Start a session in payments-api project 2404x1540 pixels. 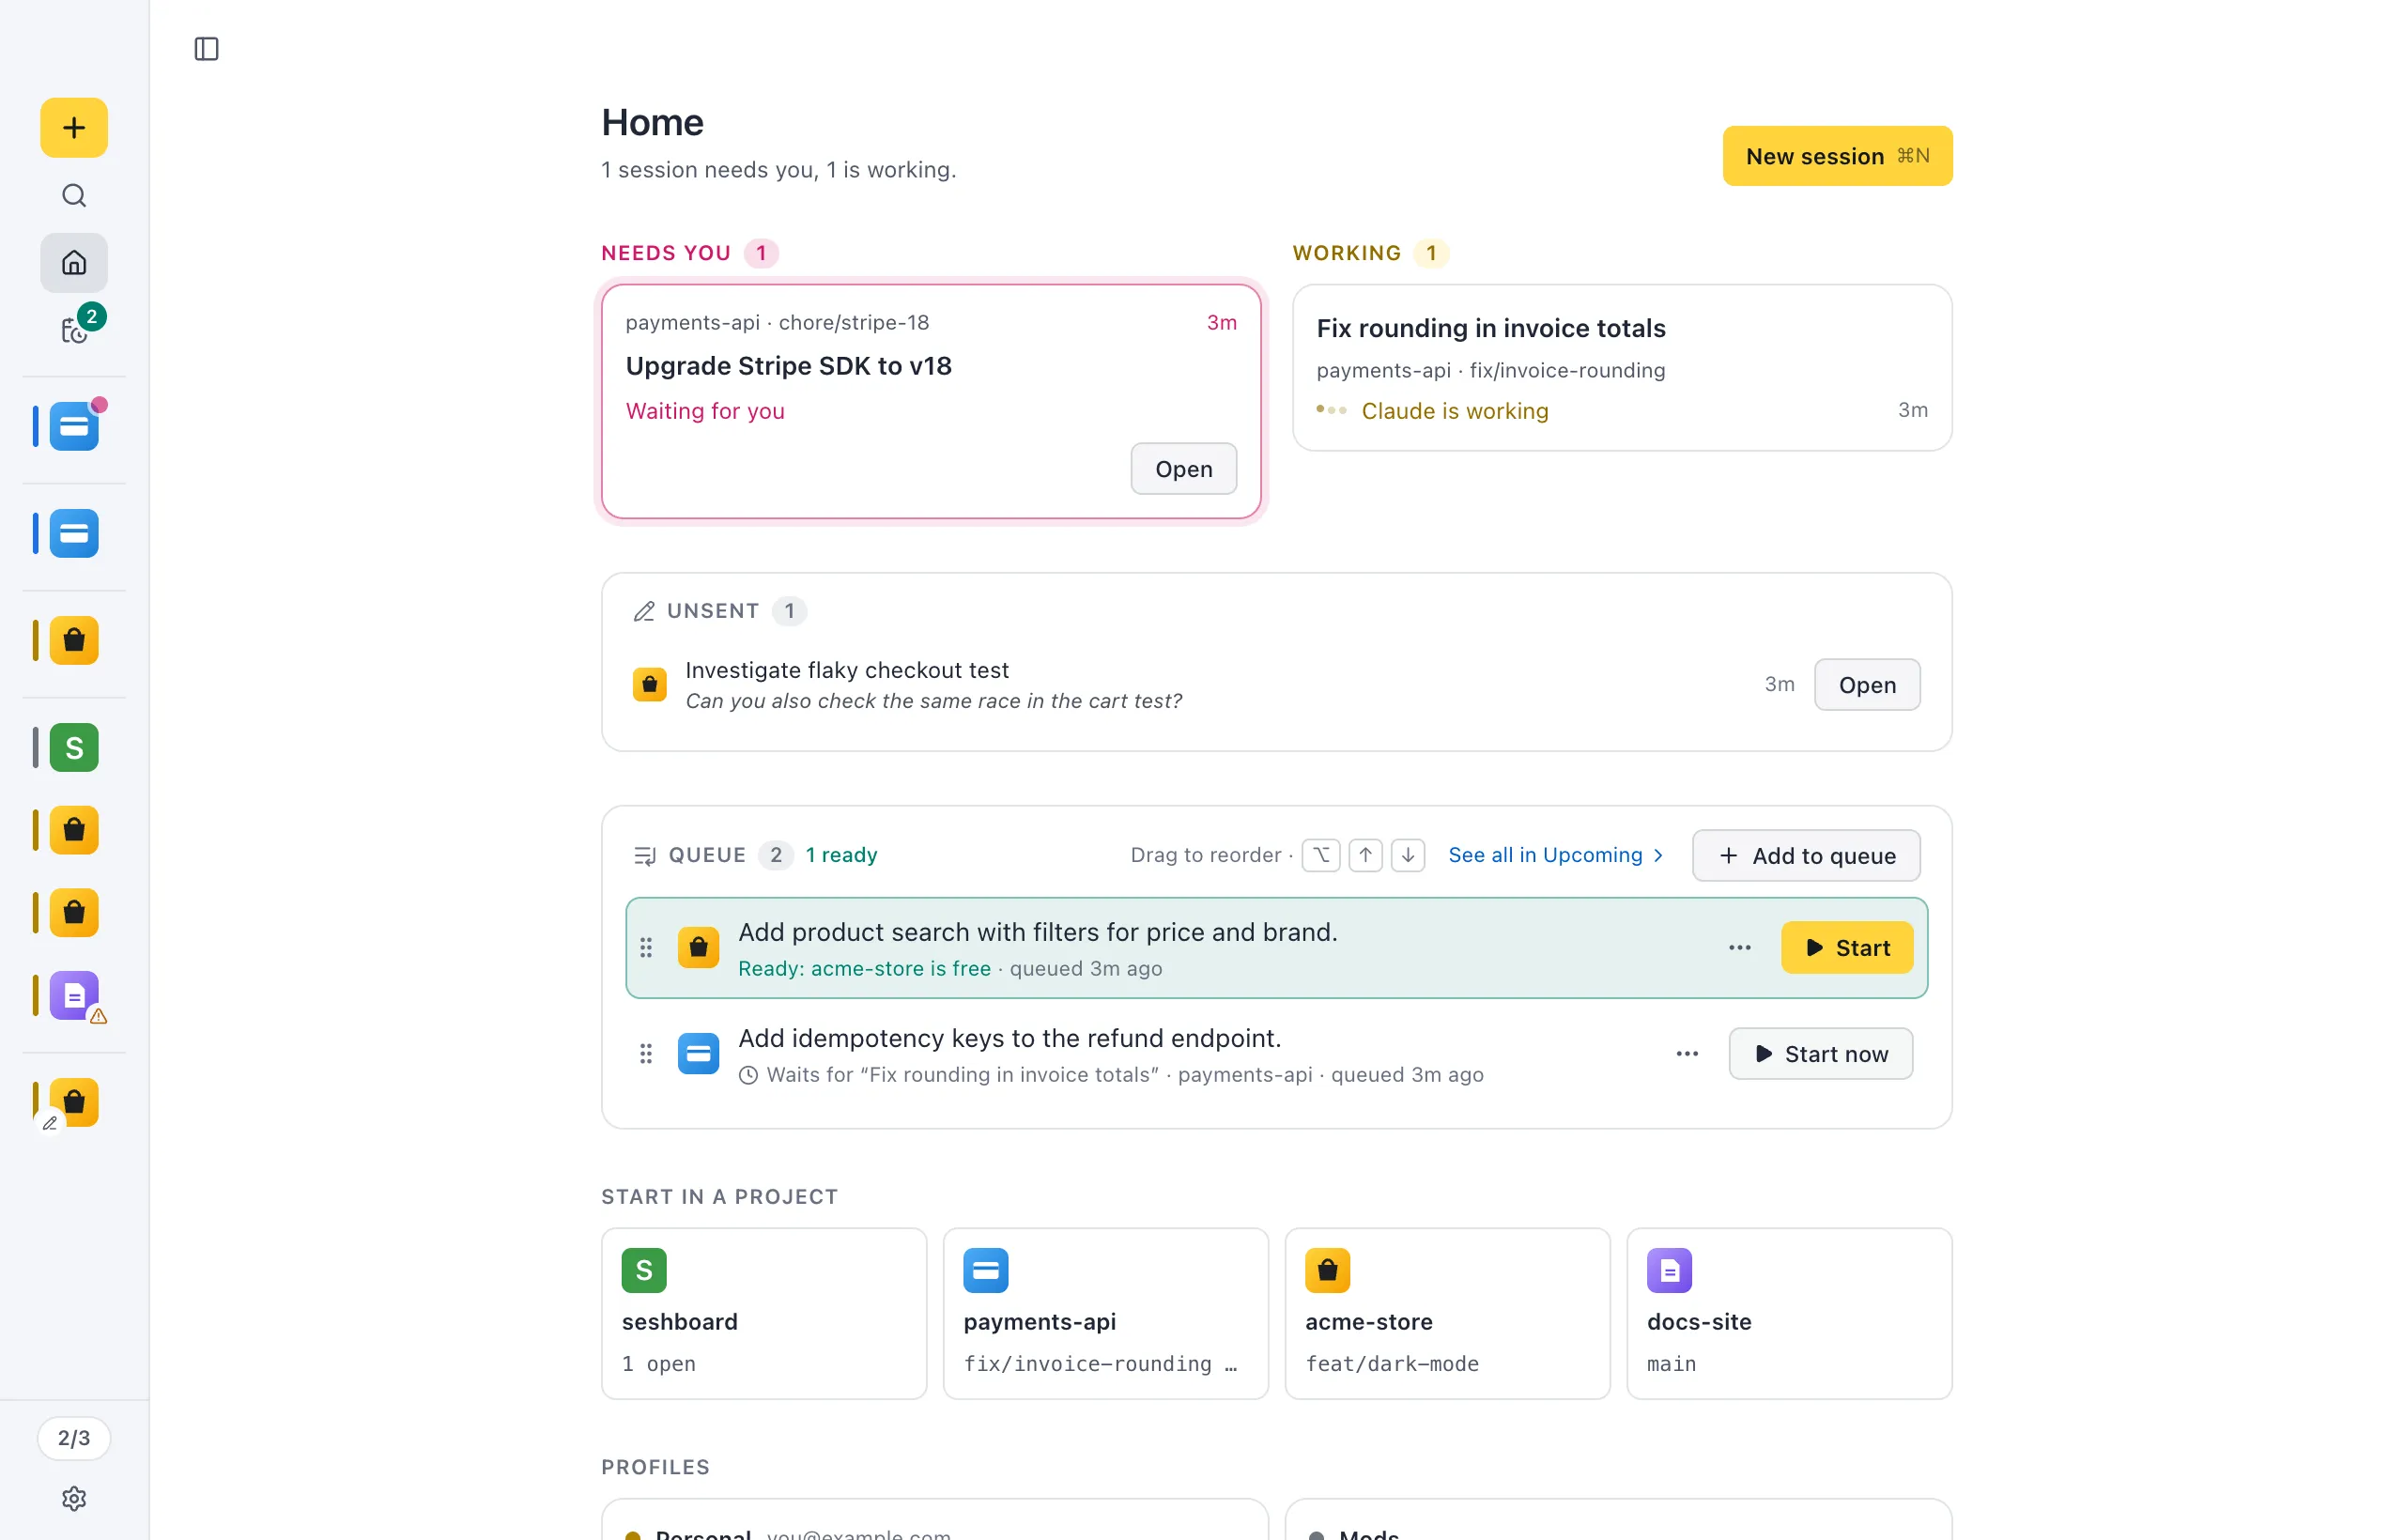[x=1105, y=1313]
